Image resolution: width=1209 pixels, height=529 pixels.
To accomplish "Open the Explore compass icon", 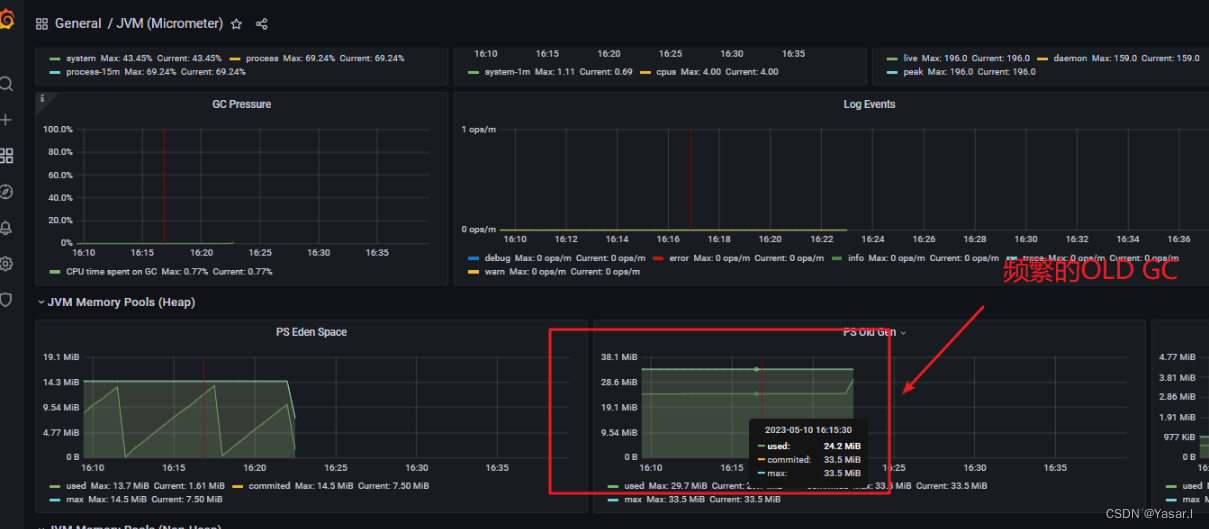I will point(6,192).
